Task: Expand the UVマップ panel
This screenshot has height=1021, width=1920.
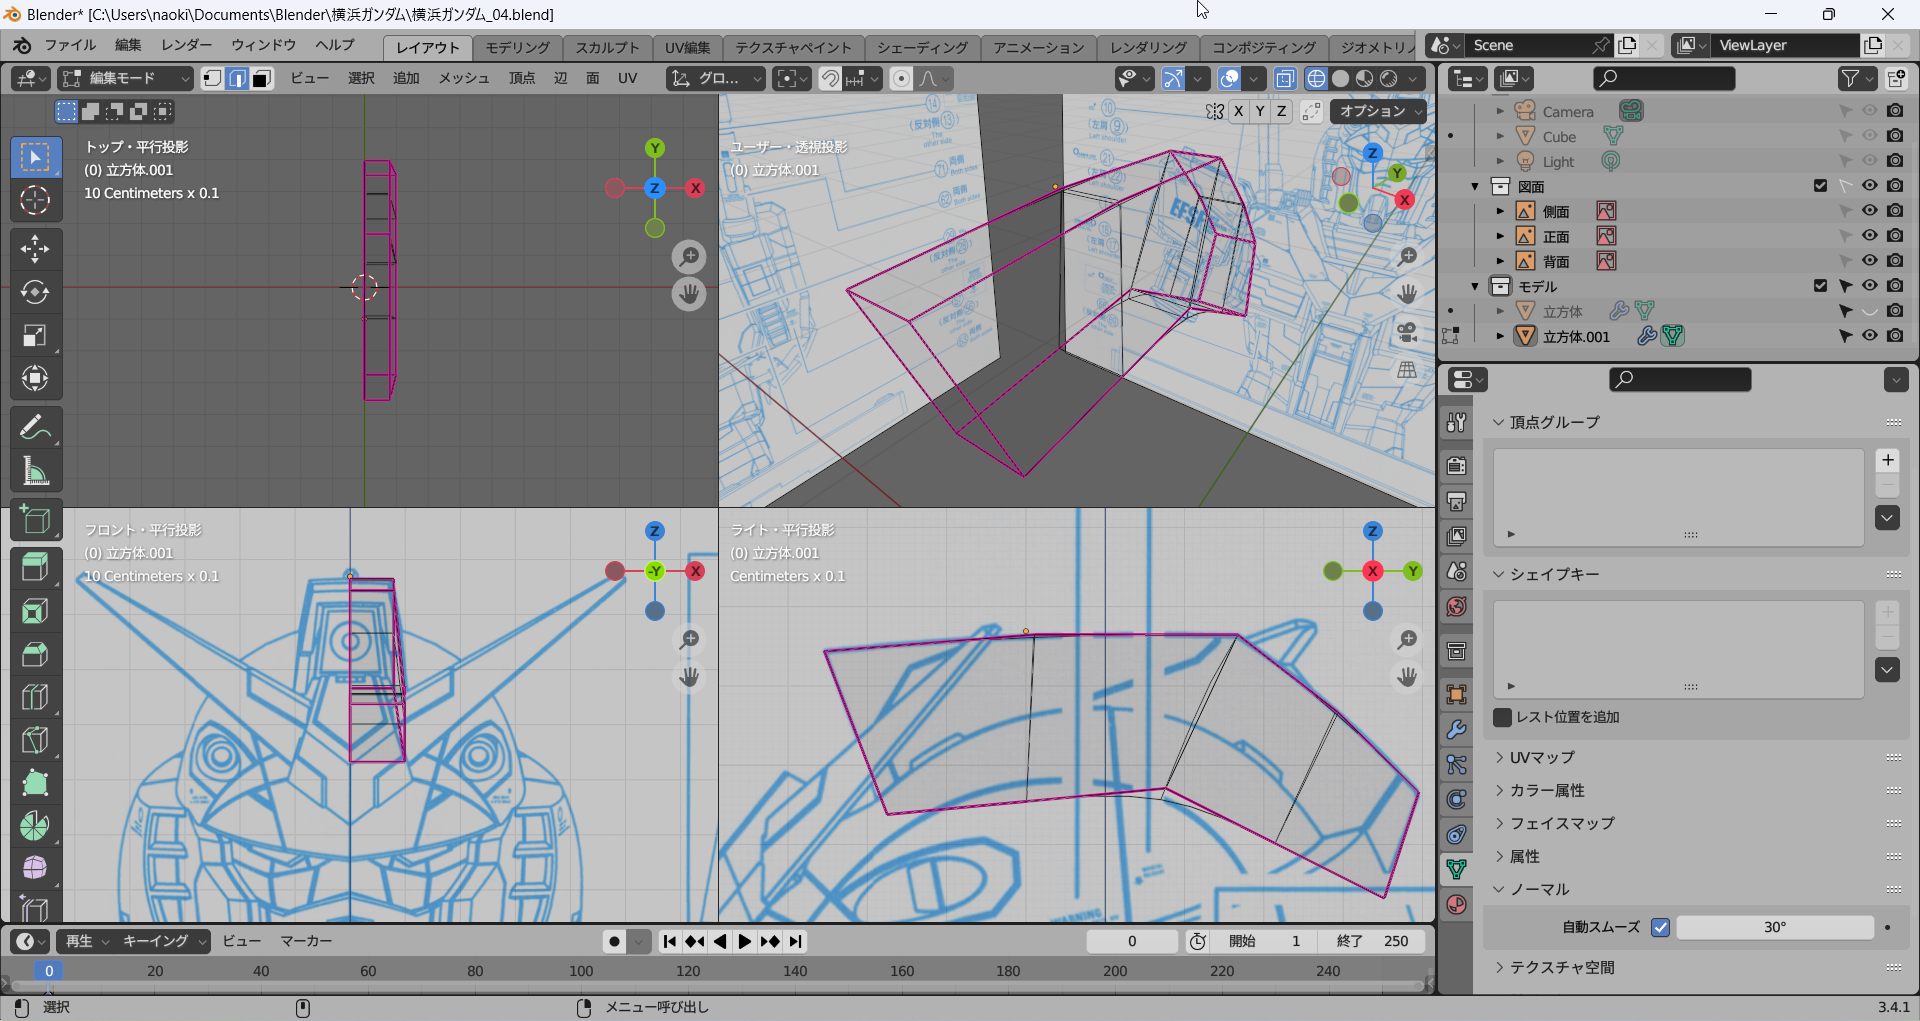Action: (1541, 757)
